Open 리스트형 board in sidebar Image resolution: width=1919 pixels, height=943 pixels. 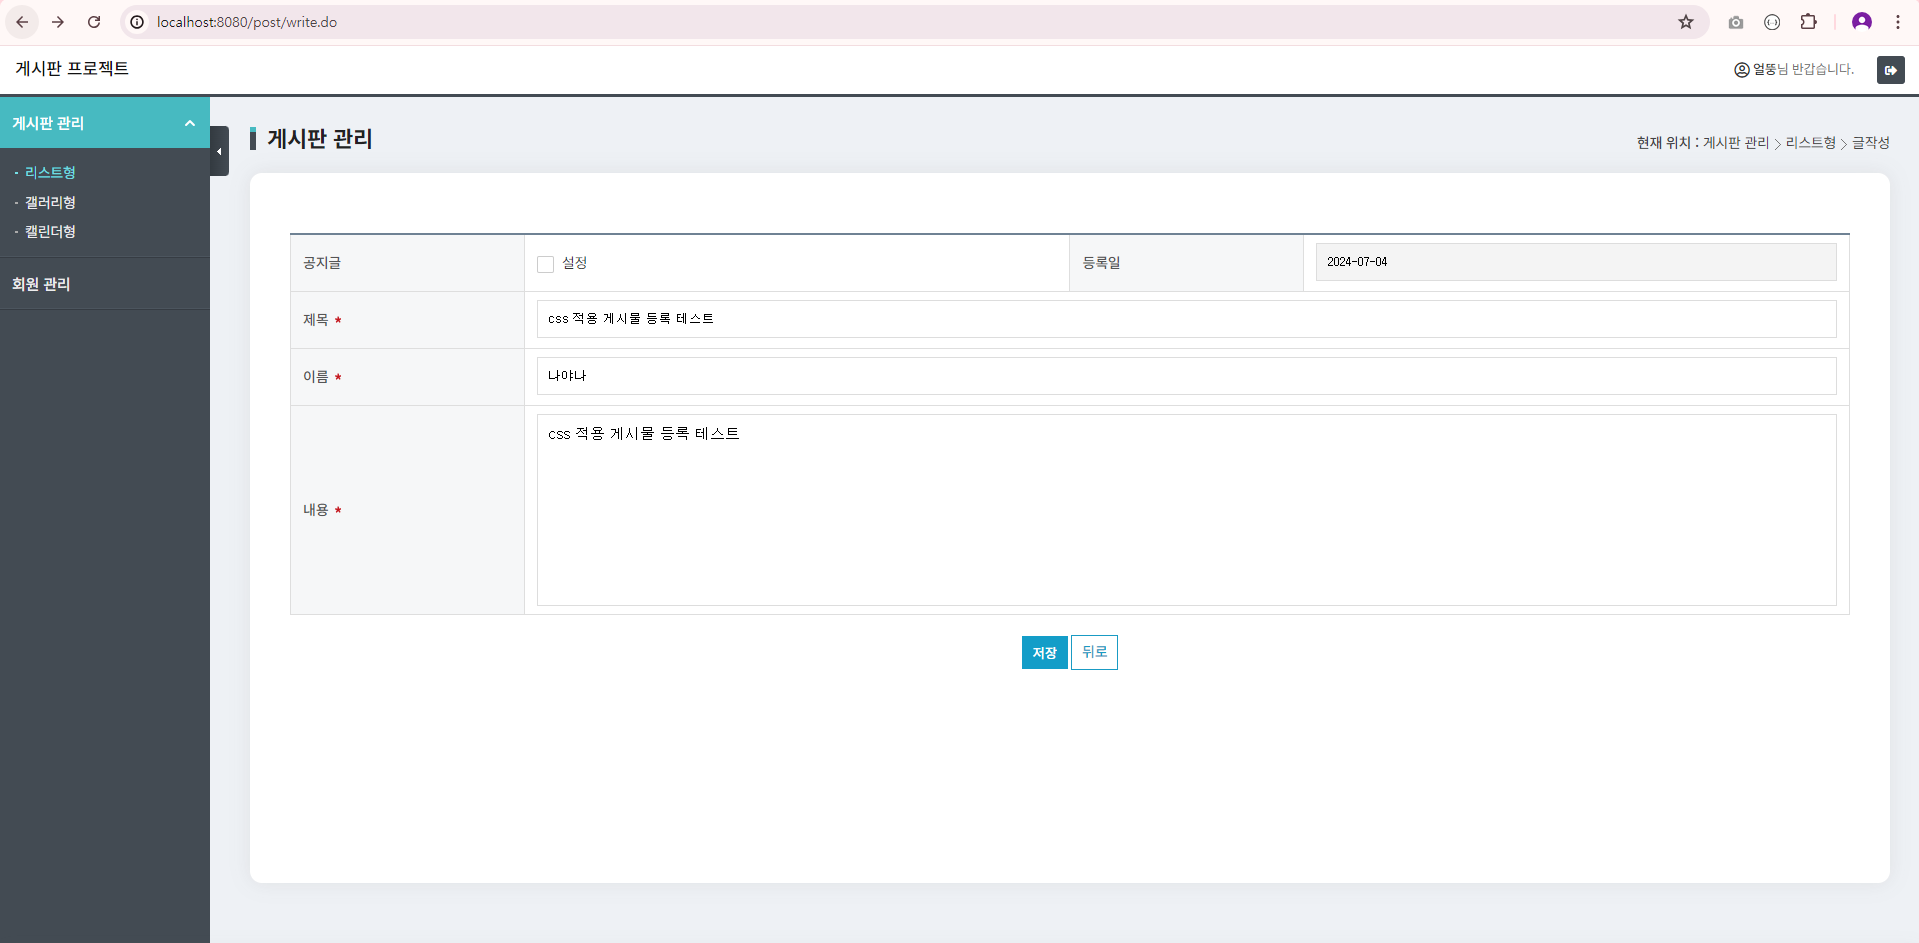50,173
